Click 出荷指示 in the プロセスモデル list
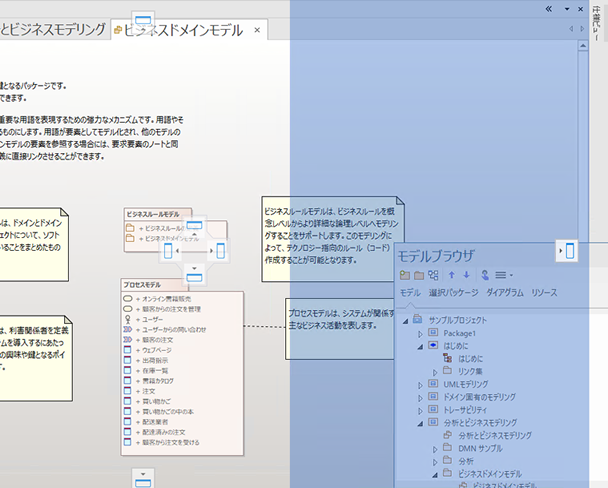The width and height of the screenshot is (608, 488). (x=155, y=360)
